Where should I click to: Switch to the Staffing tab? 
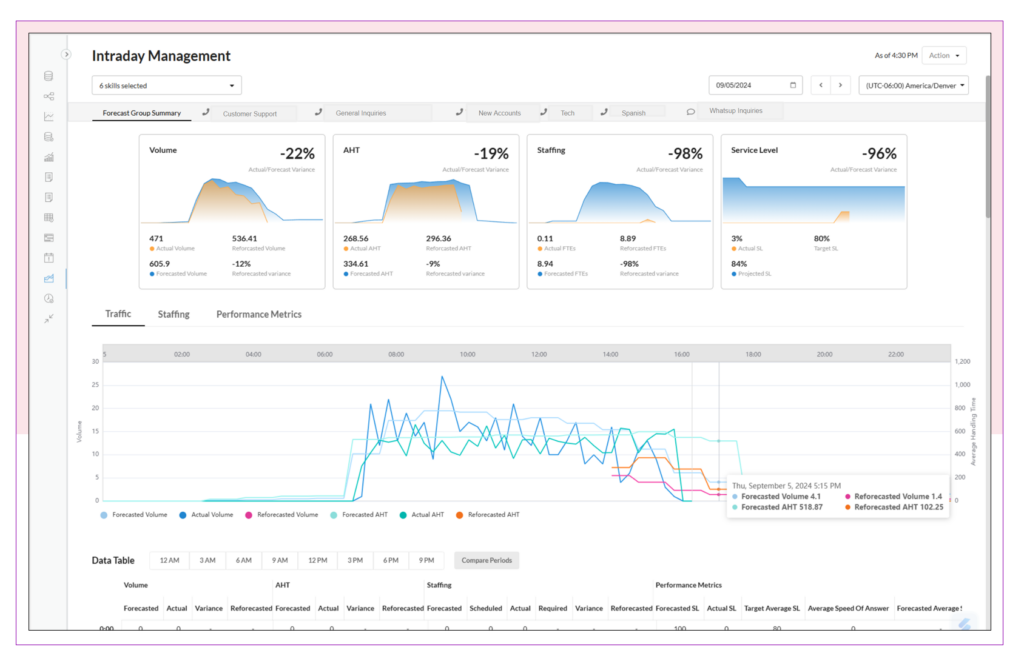point(173,314)
